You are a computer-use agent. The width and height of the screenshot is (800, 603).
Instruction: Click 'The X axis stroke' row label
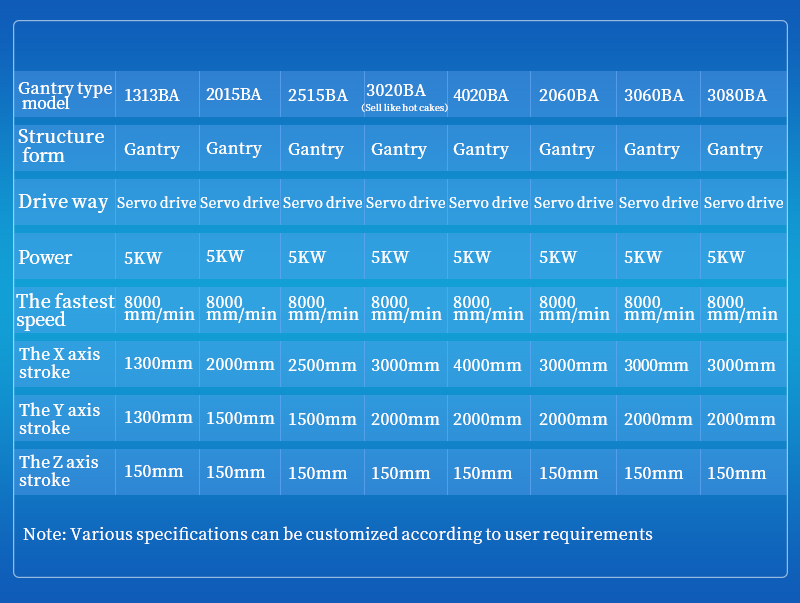tap(59, 363)
